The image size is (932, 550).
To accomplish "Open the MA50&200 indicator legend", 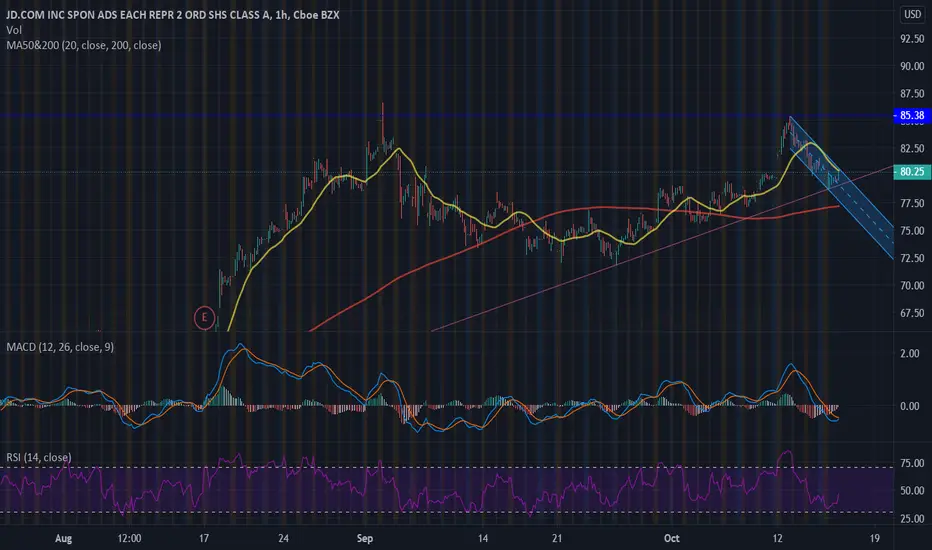I will pos(84,45).
